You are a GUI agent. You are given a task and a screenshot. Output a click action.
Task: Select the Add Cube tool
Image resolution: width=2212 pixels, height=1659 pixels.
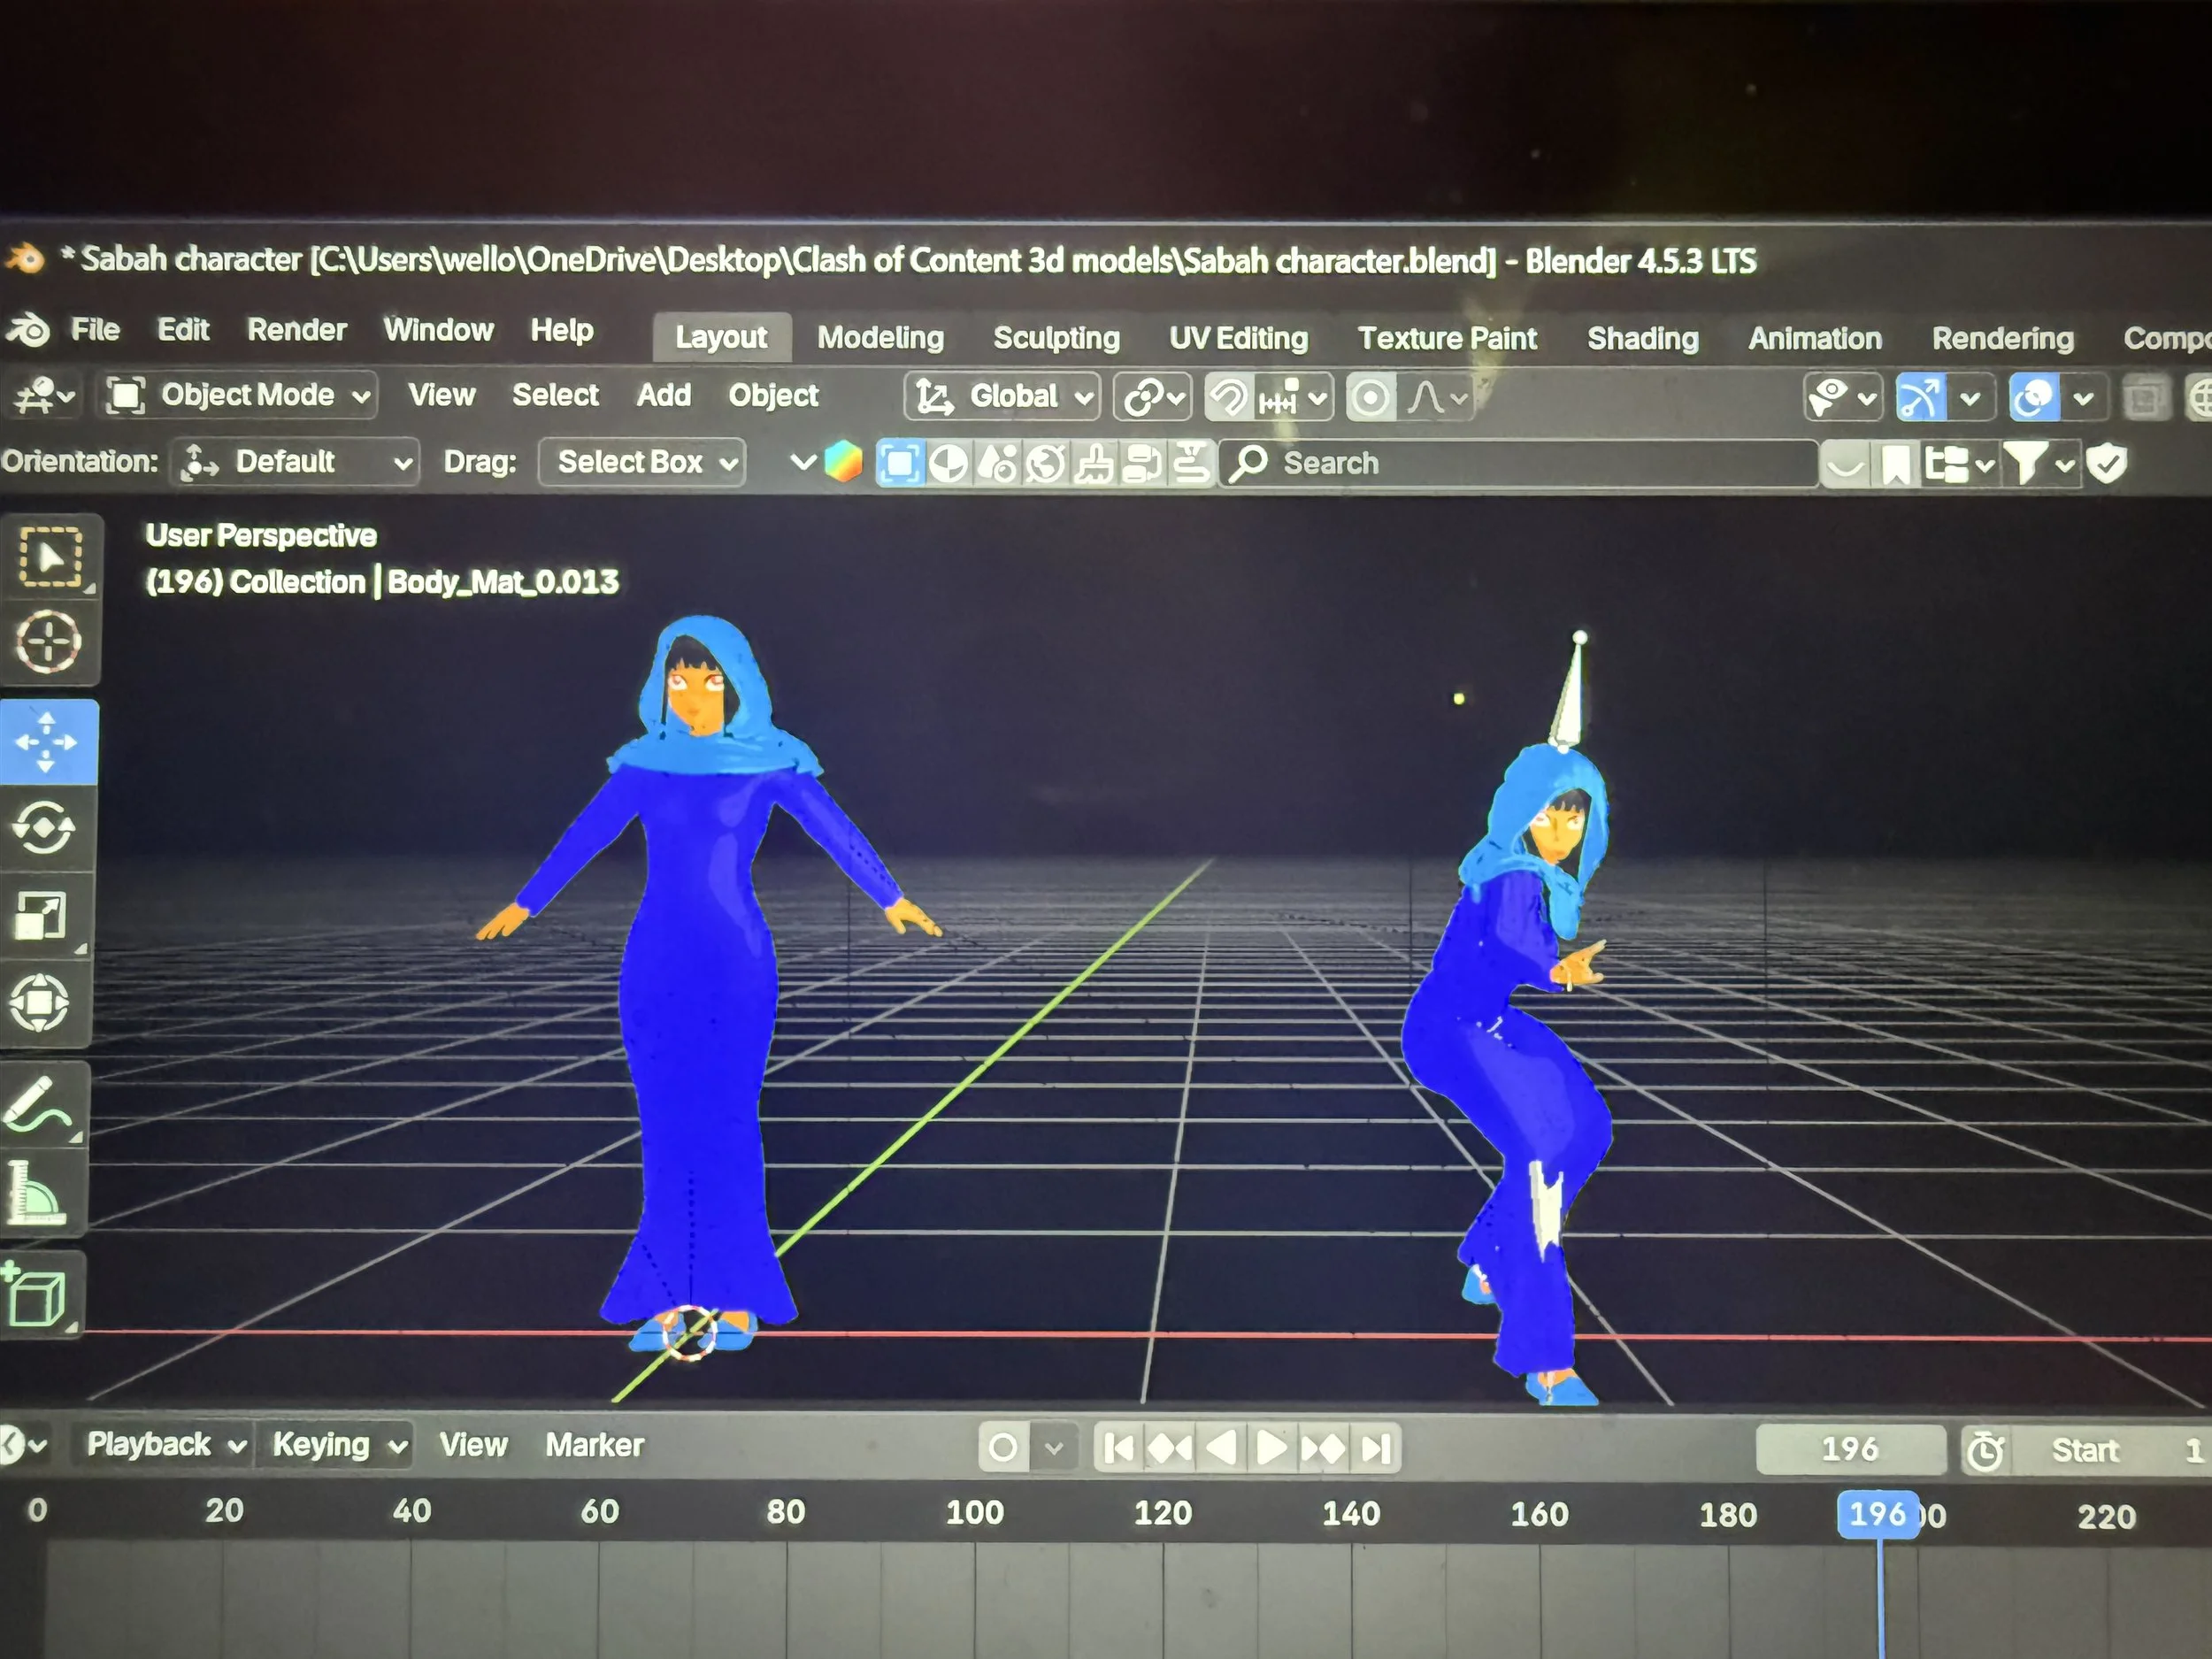(35, 1296)
